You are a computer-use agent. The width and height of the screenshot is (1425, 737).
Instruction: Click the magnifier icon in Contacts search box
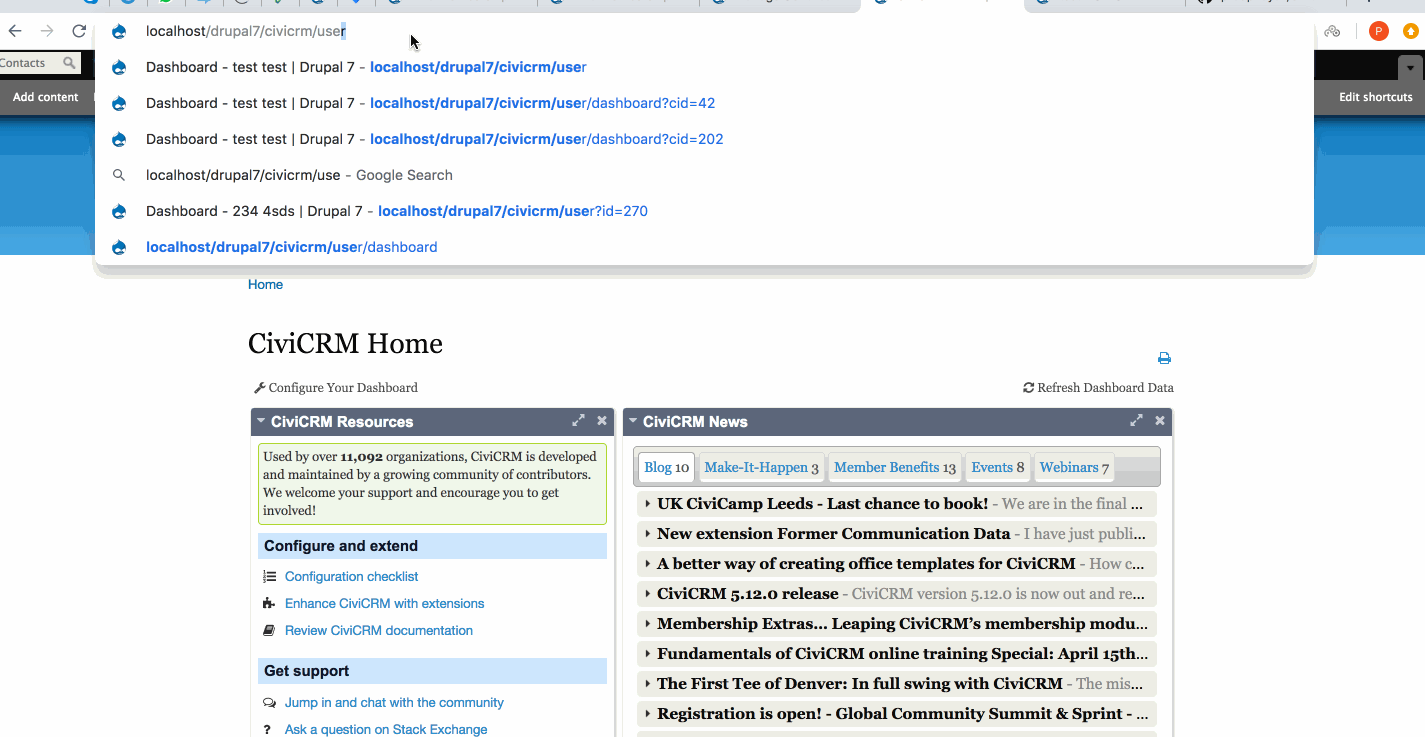[69, 63]
